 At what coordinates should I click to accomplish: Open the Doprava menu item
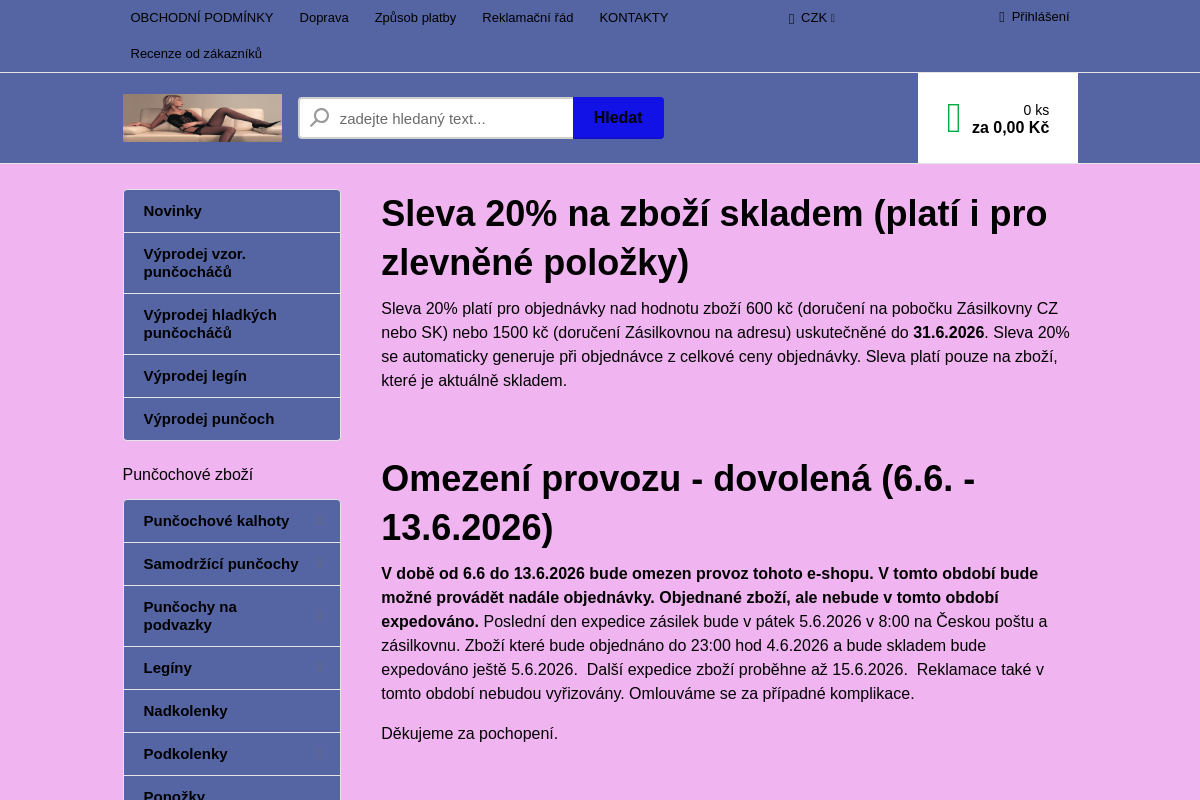(x=324, y=18)
